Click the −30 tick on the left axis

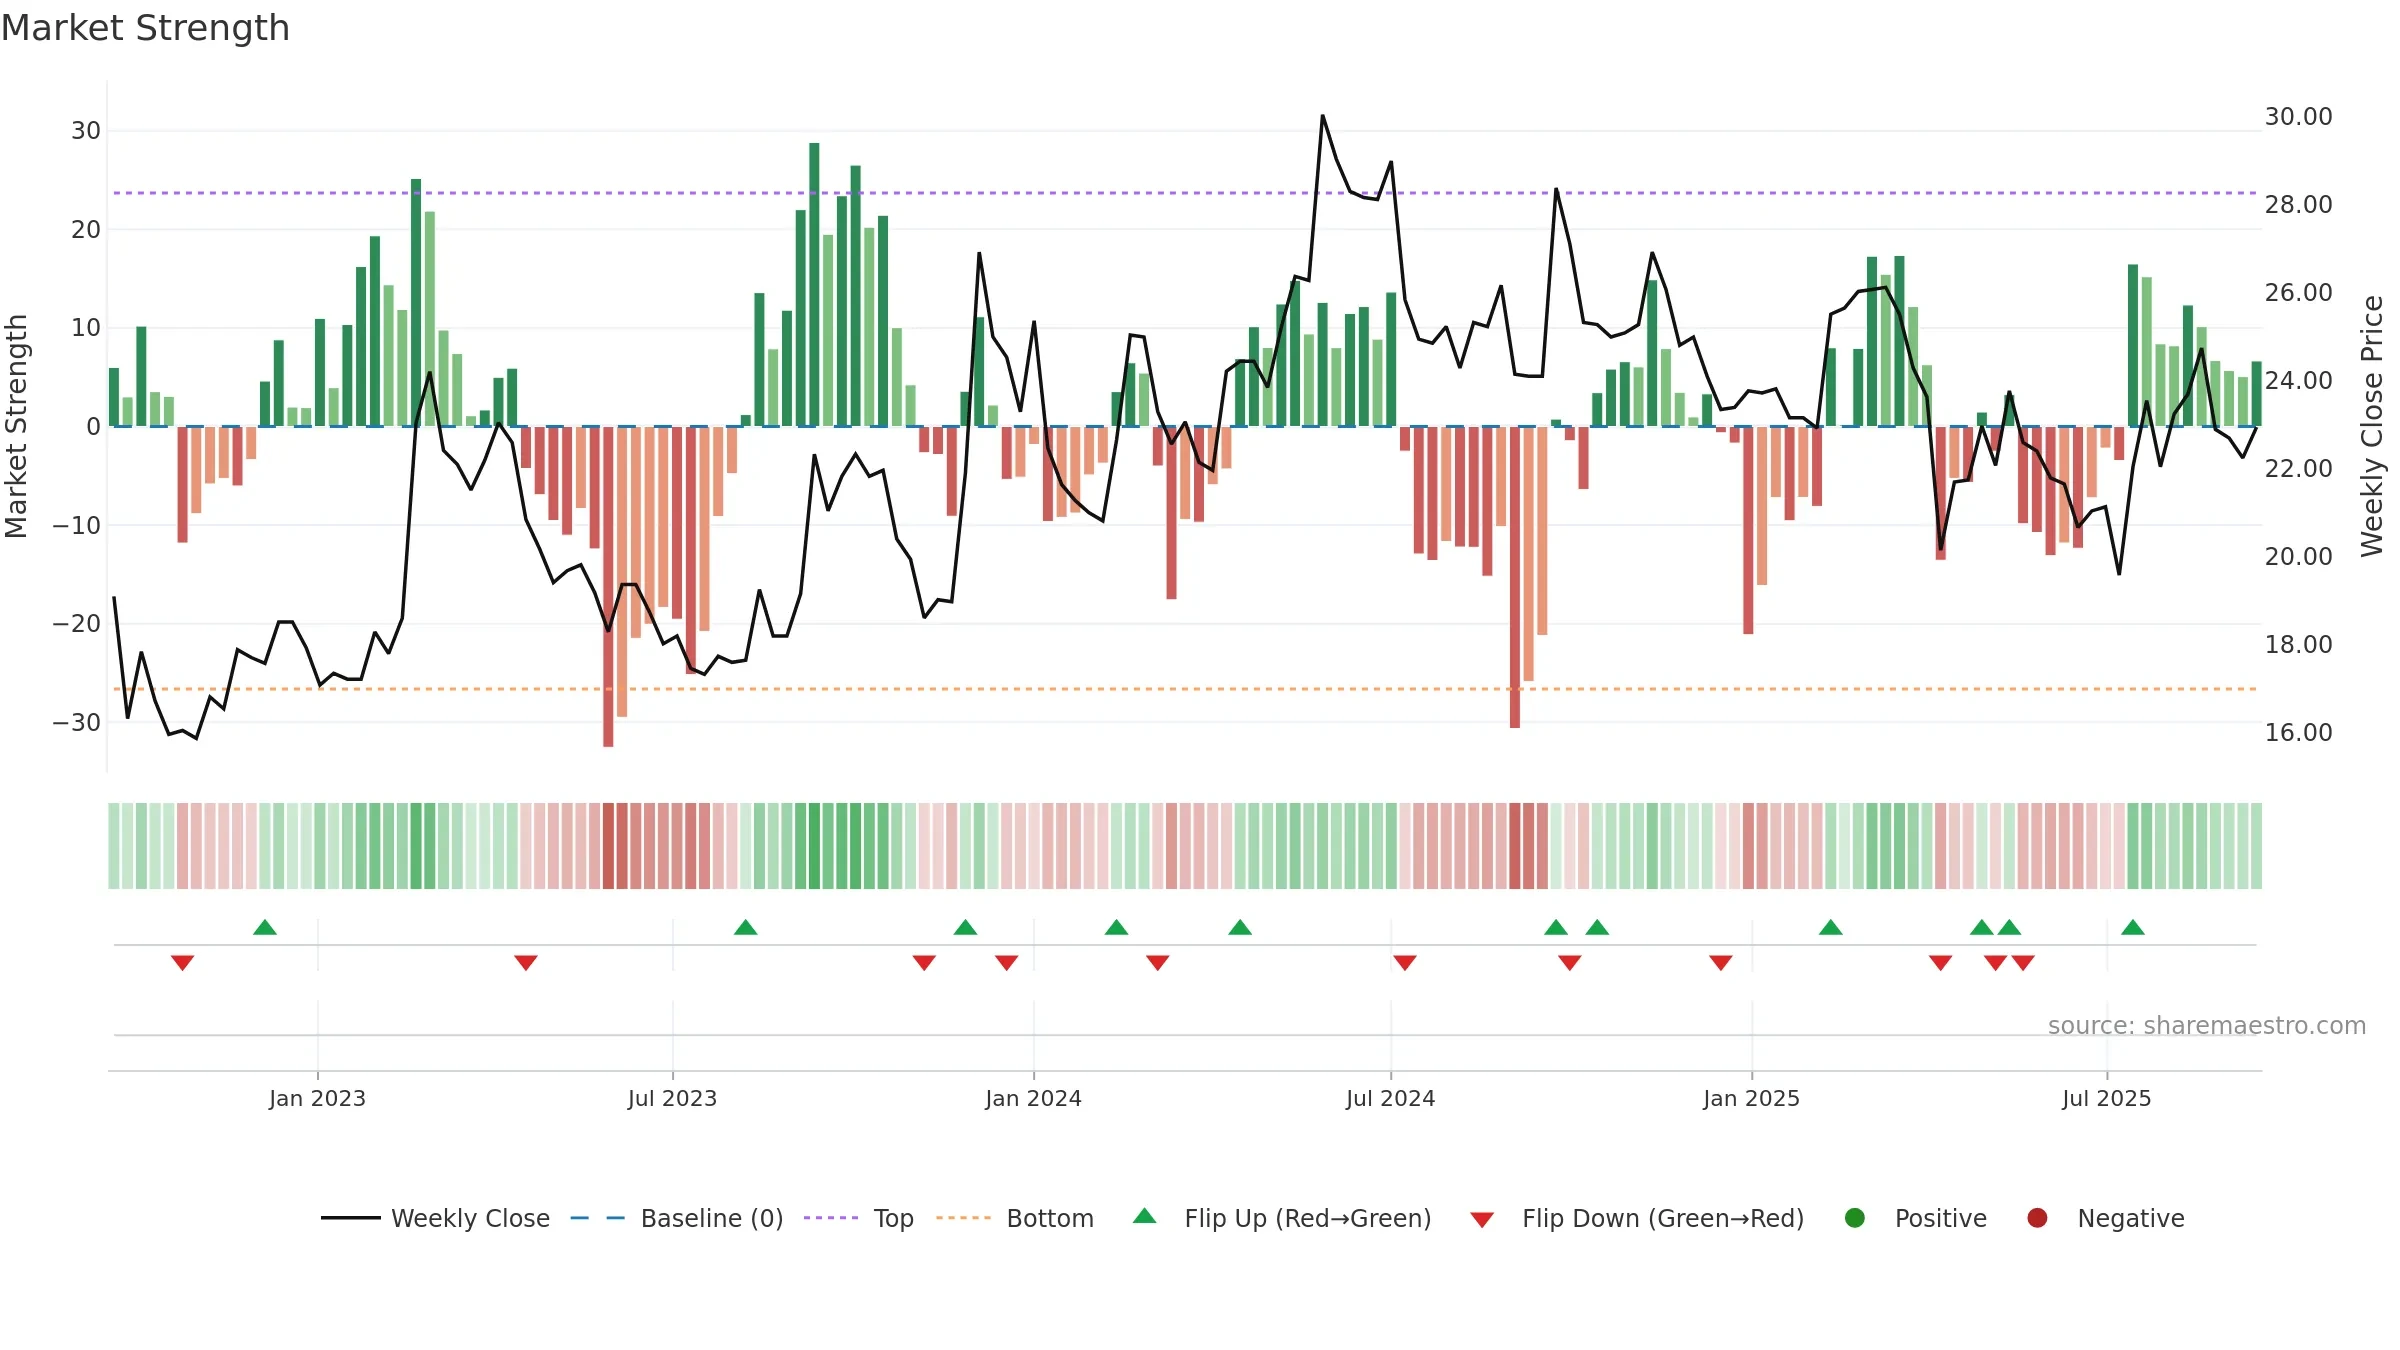(77, 722)
